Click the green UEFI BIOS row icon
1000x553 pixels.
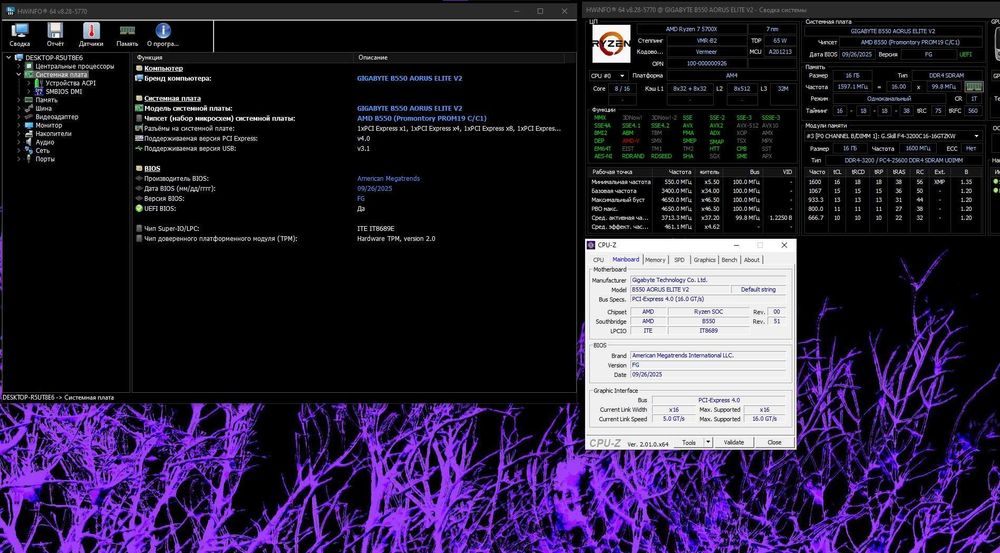[139, 209]
